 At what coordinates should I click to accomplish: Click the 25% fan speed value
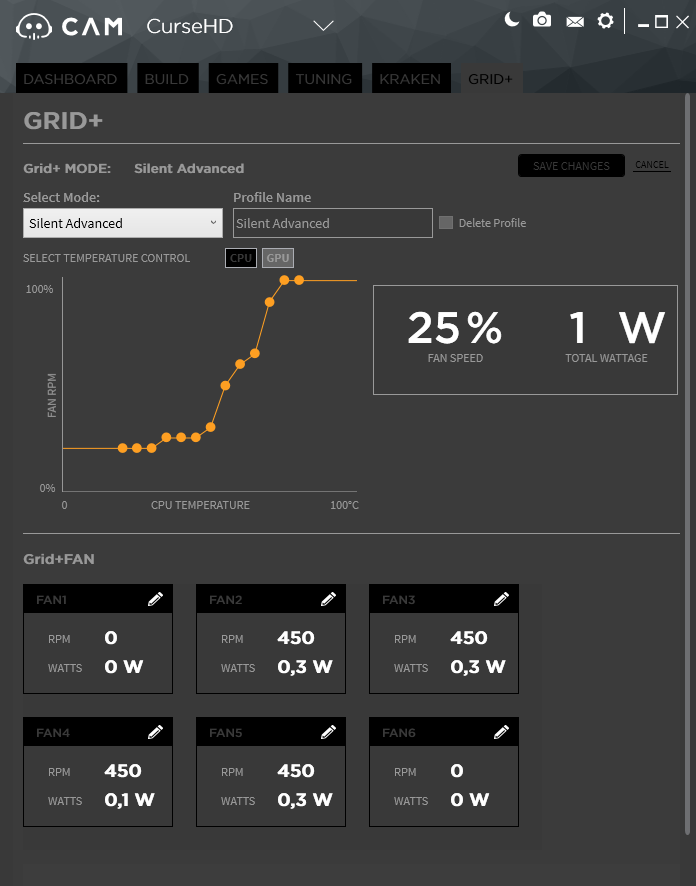[454, 328]
